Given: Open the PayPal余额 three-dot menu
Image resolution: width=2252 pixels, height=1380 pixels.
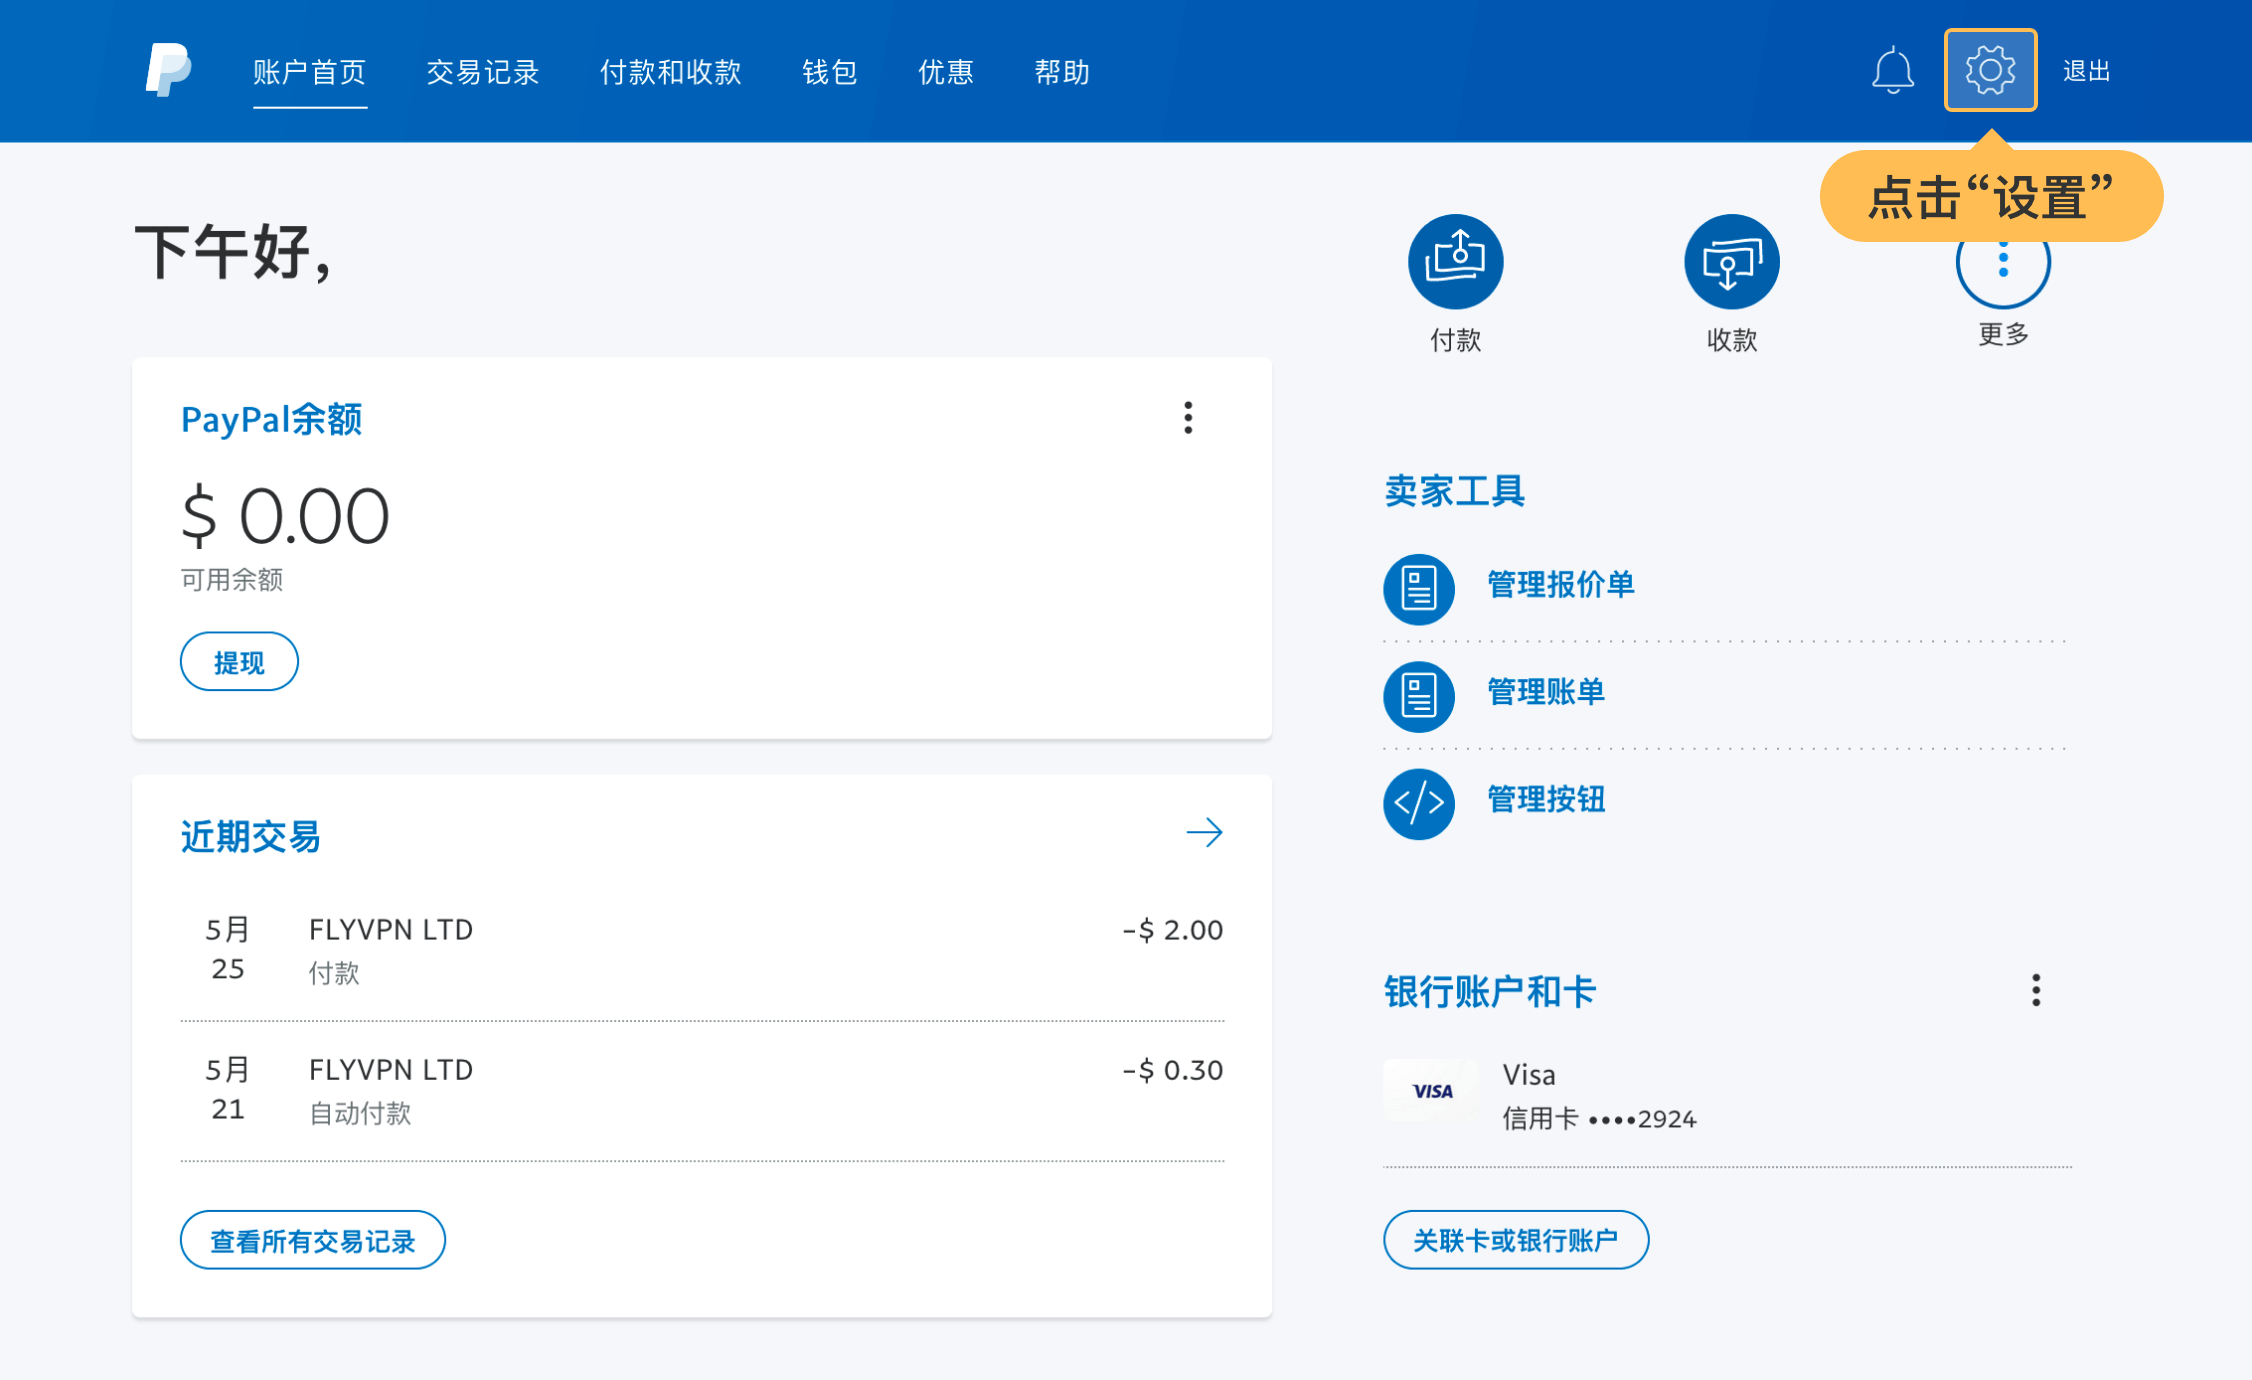Looking at the screenshot, I should pos(1188,418).
